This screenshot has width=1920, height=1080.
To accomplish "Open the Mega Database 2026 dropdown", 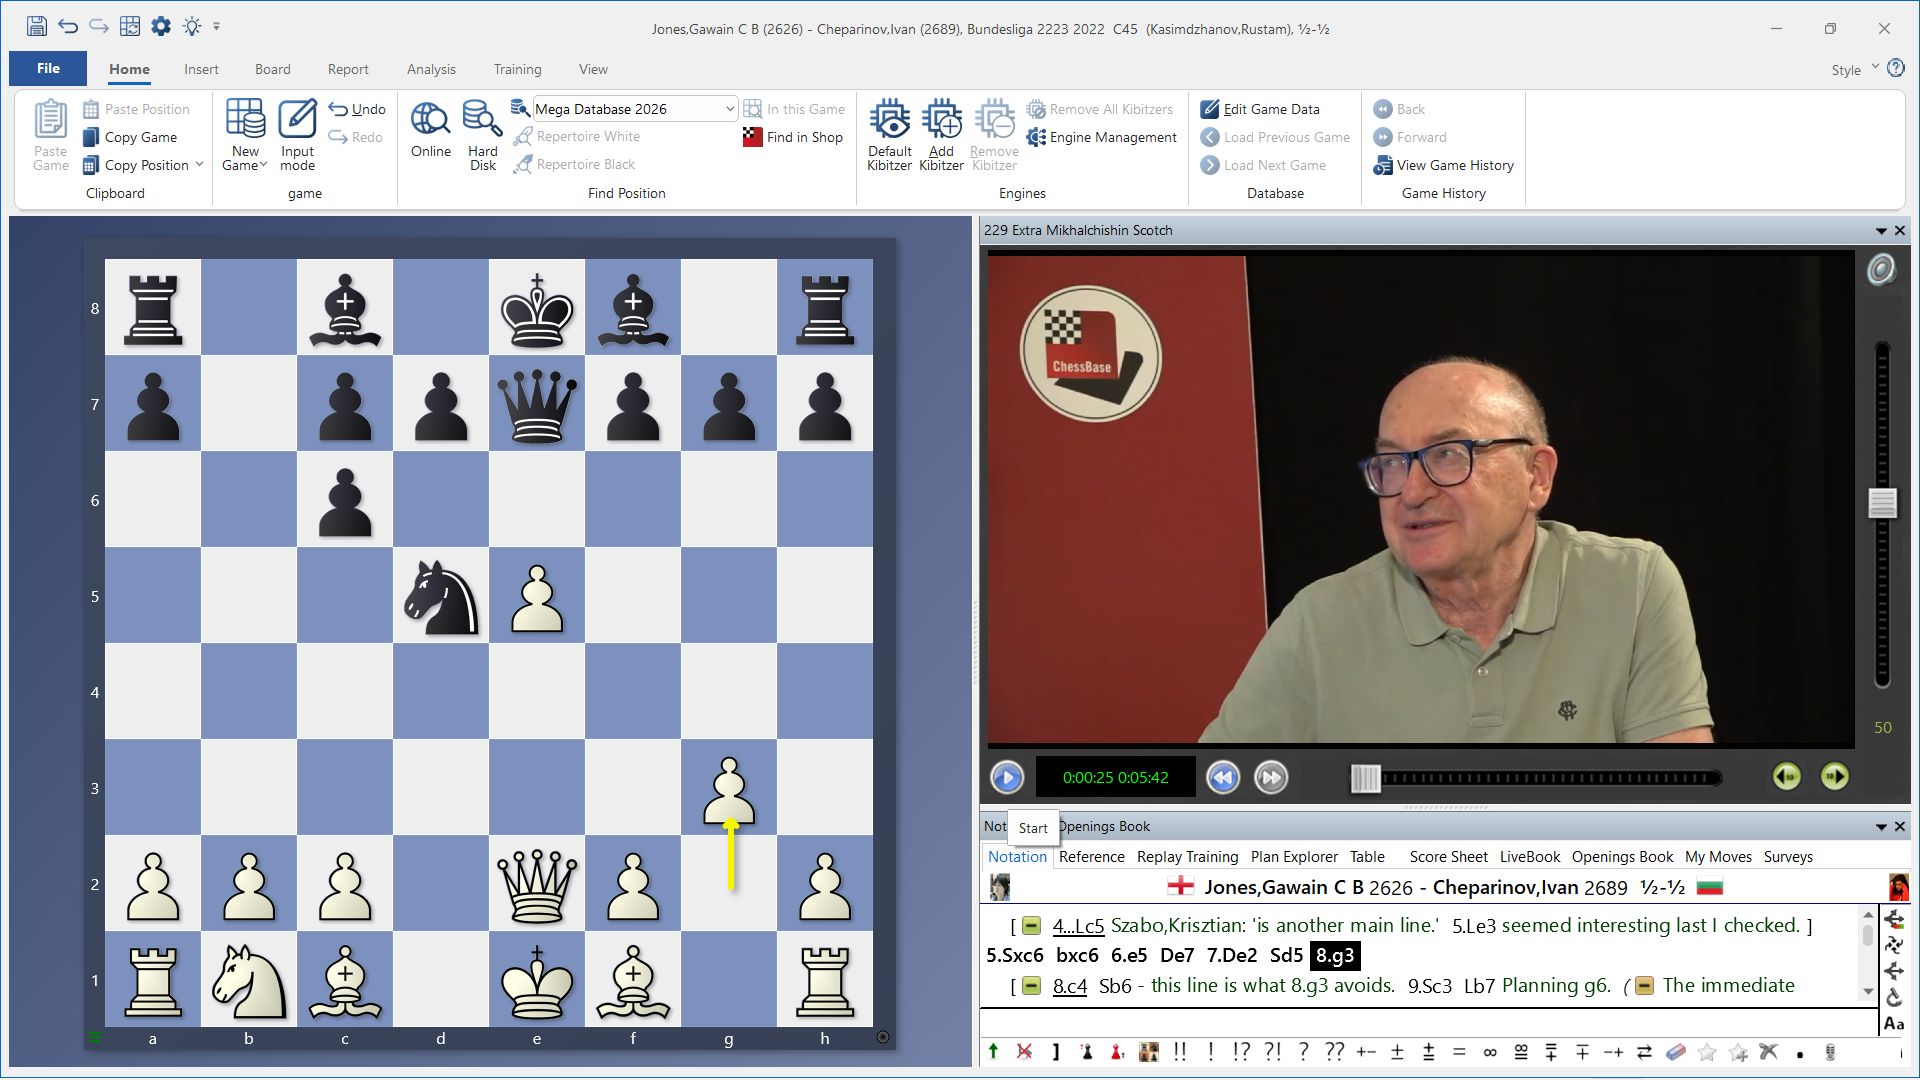I will click(729, 109).
